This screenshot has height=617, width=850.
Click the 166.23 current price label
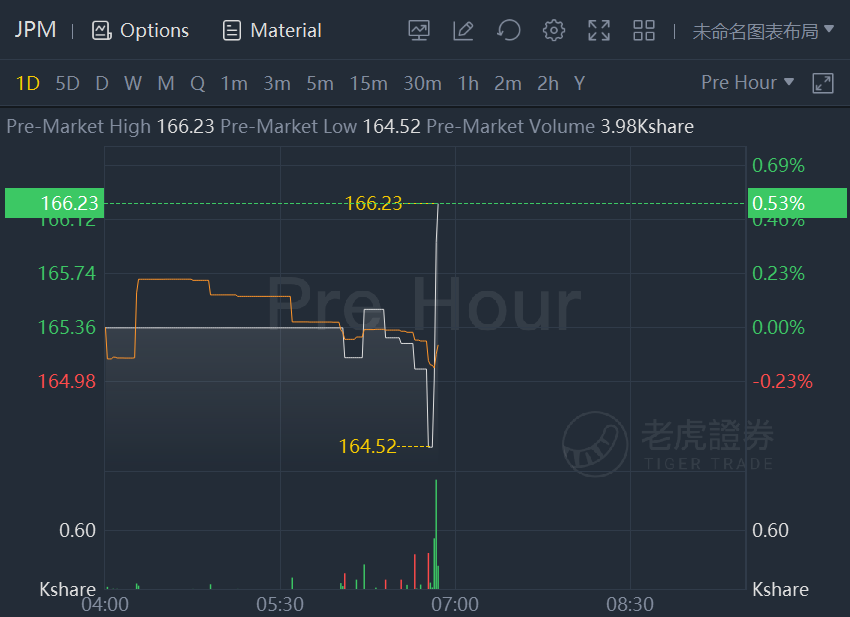[x=54, y=203]
